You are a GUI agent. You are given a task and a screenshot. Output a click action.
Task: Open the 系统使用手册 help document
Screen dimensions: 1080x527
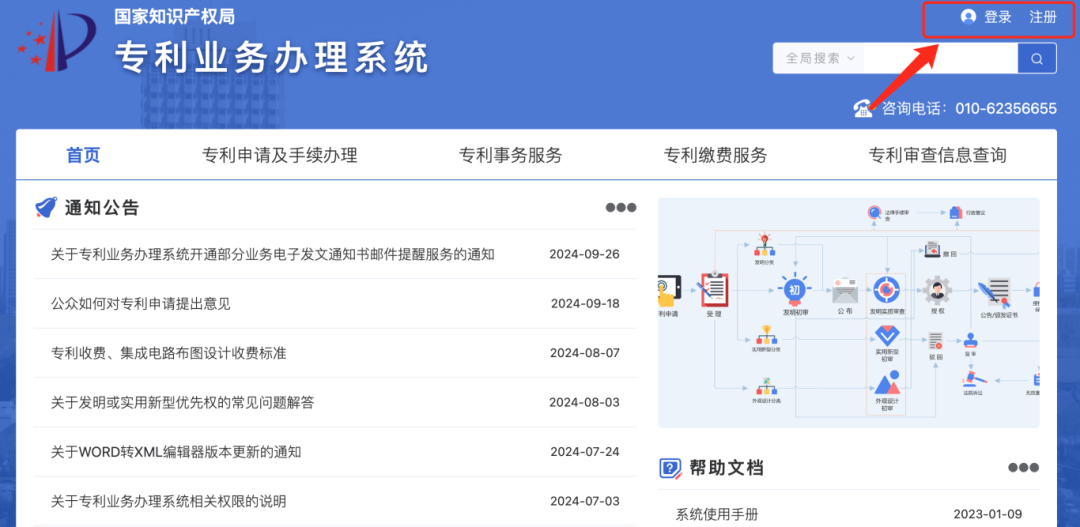[x=717, y=514]
